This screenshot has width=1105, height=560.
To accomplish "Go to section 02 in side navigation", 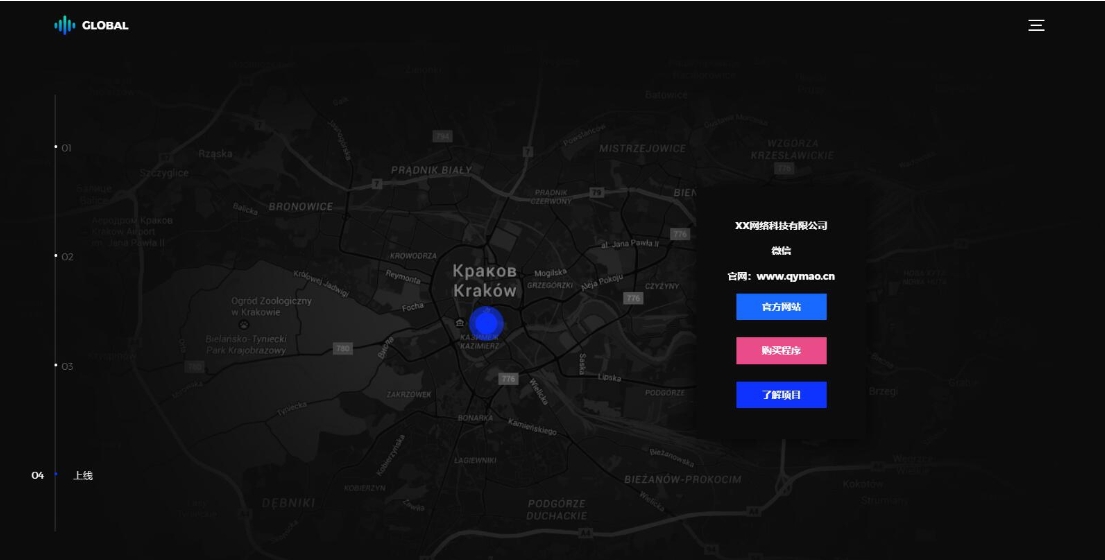I will (67, 257).
